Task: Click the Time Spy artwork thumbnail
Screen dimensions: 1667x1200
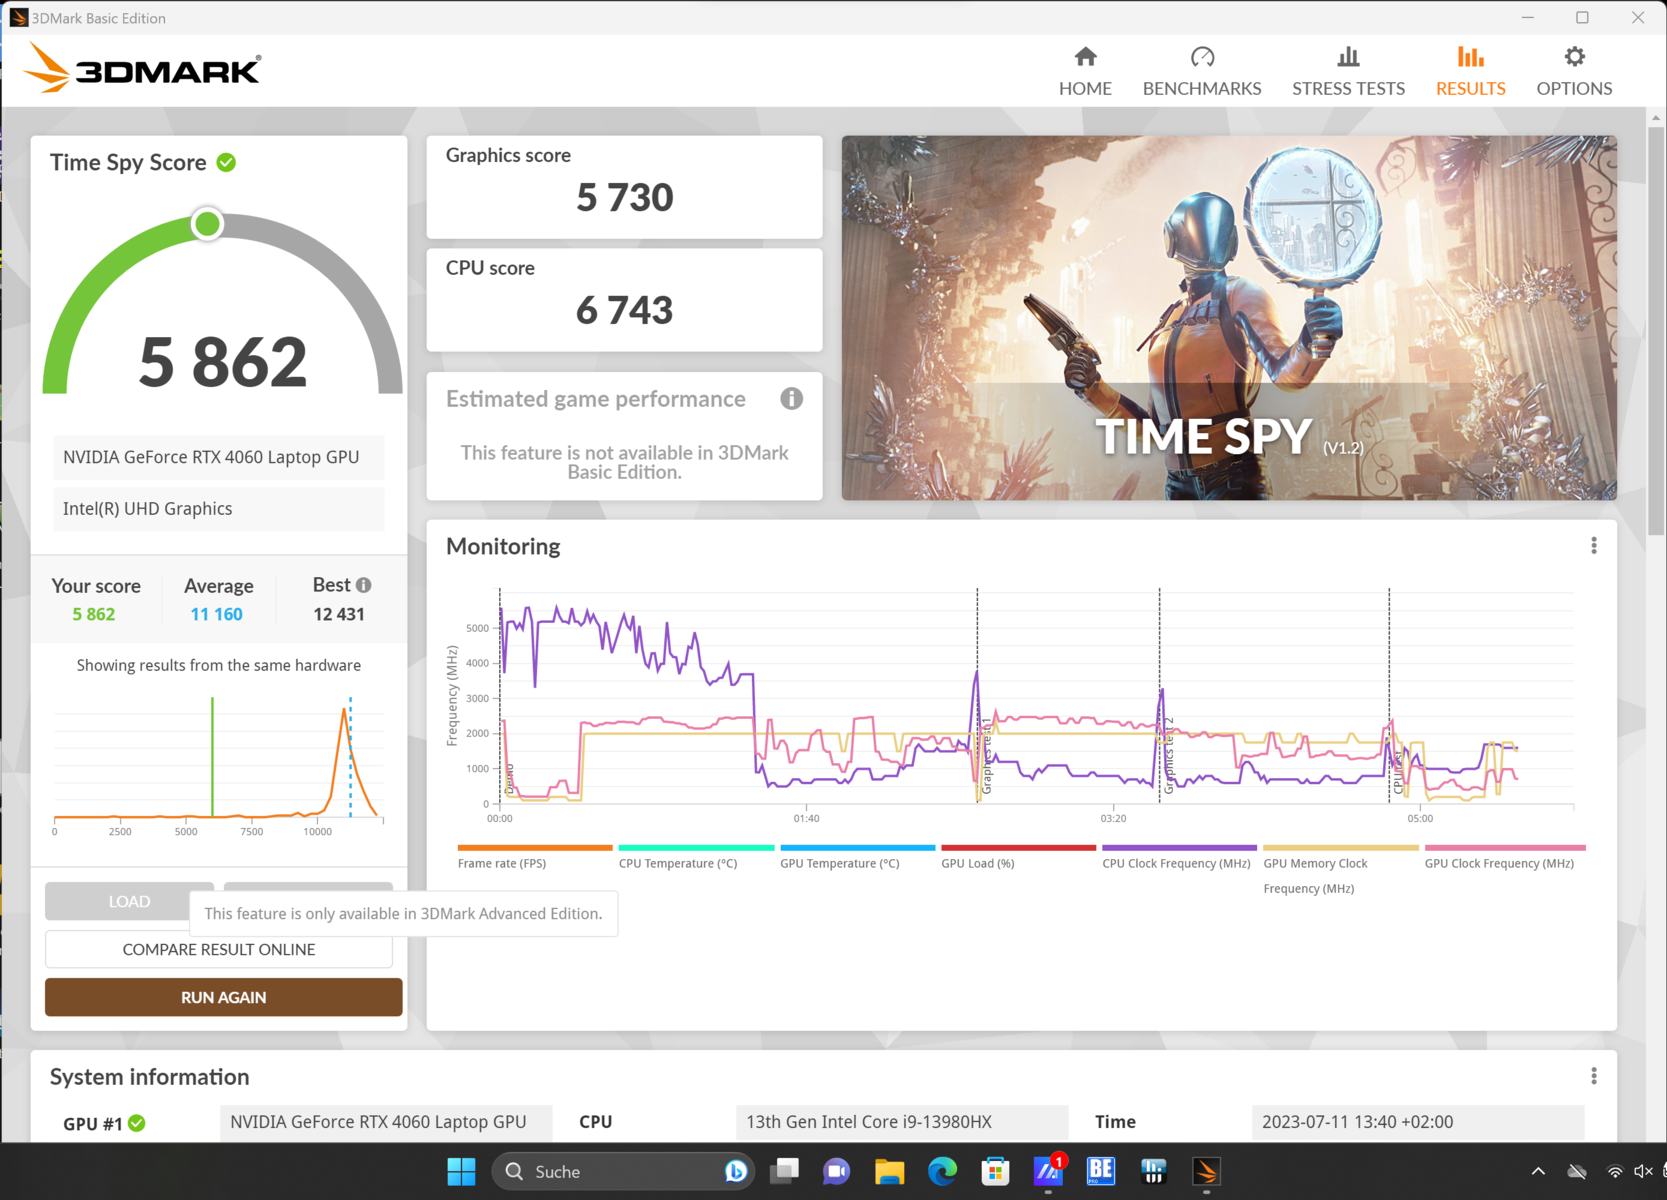Action: (x=1229, y=318)
